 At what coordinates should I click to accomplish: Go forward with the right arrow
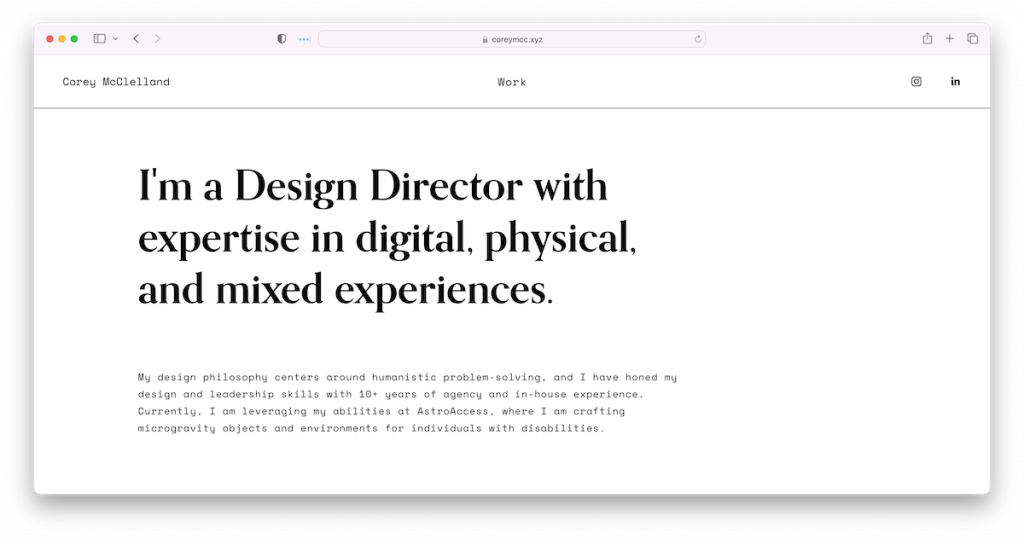tap(157, 39)
